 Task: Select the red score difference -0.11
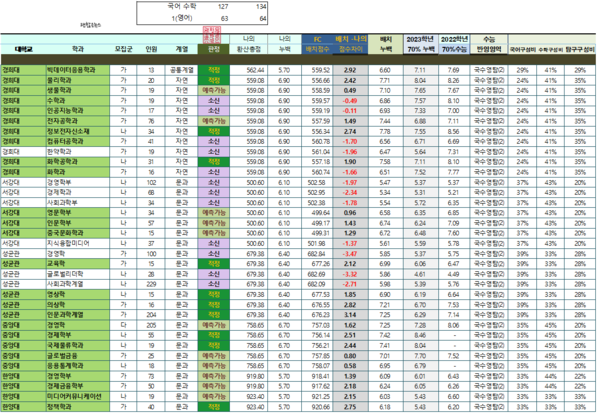click(350, 111)
